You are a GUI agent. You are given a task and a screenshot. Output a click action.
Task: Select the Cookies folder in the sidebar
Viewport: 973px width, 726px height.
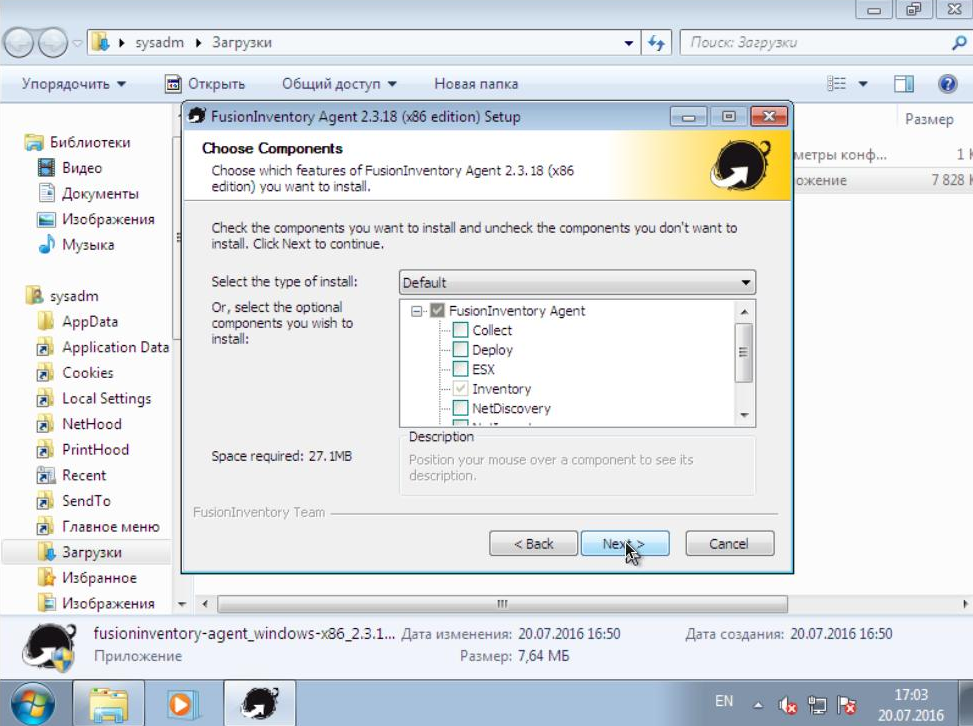tap(74, 373)
